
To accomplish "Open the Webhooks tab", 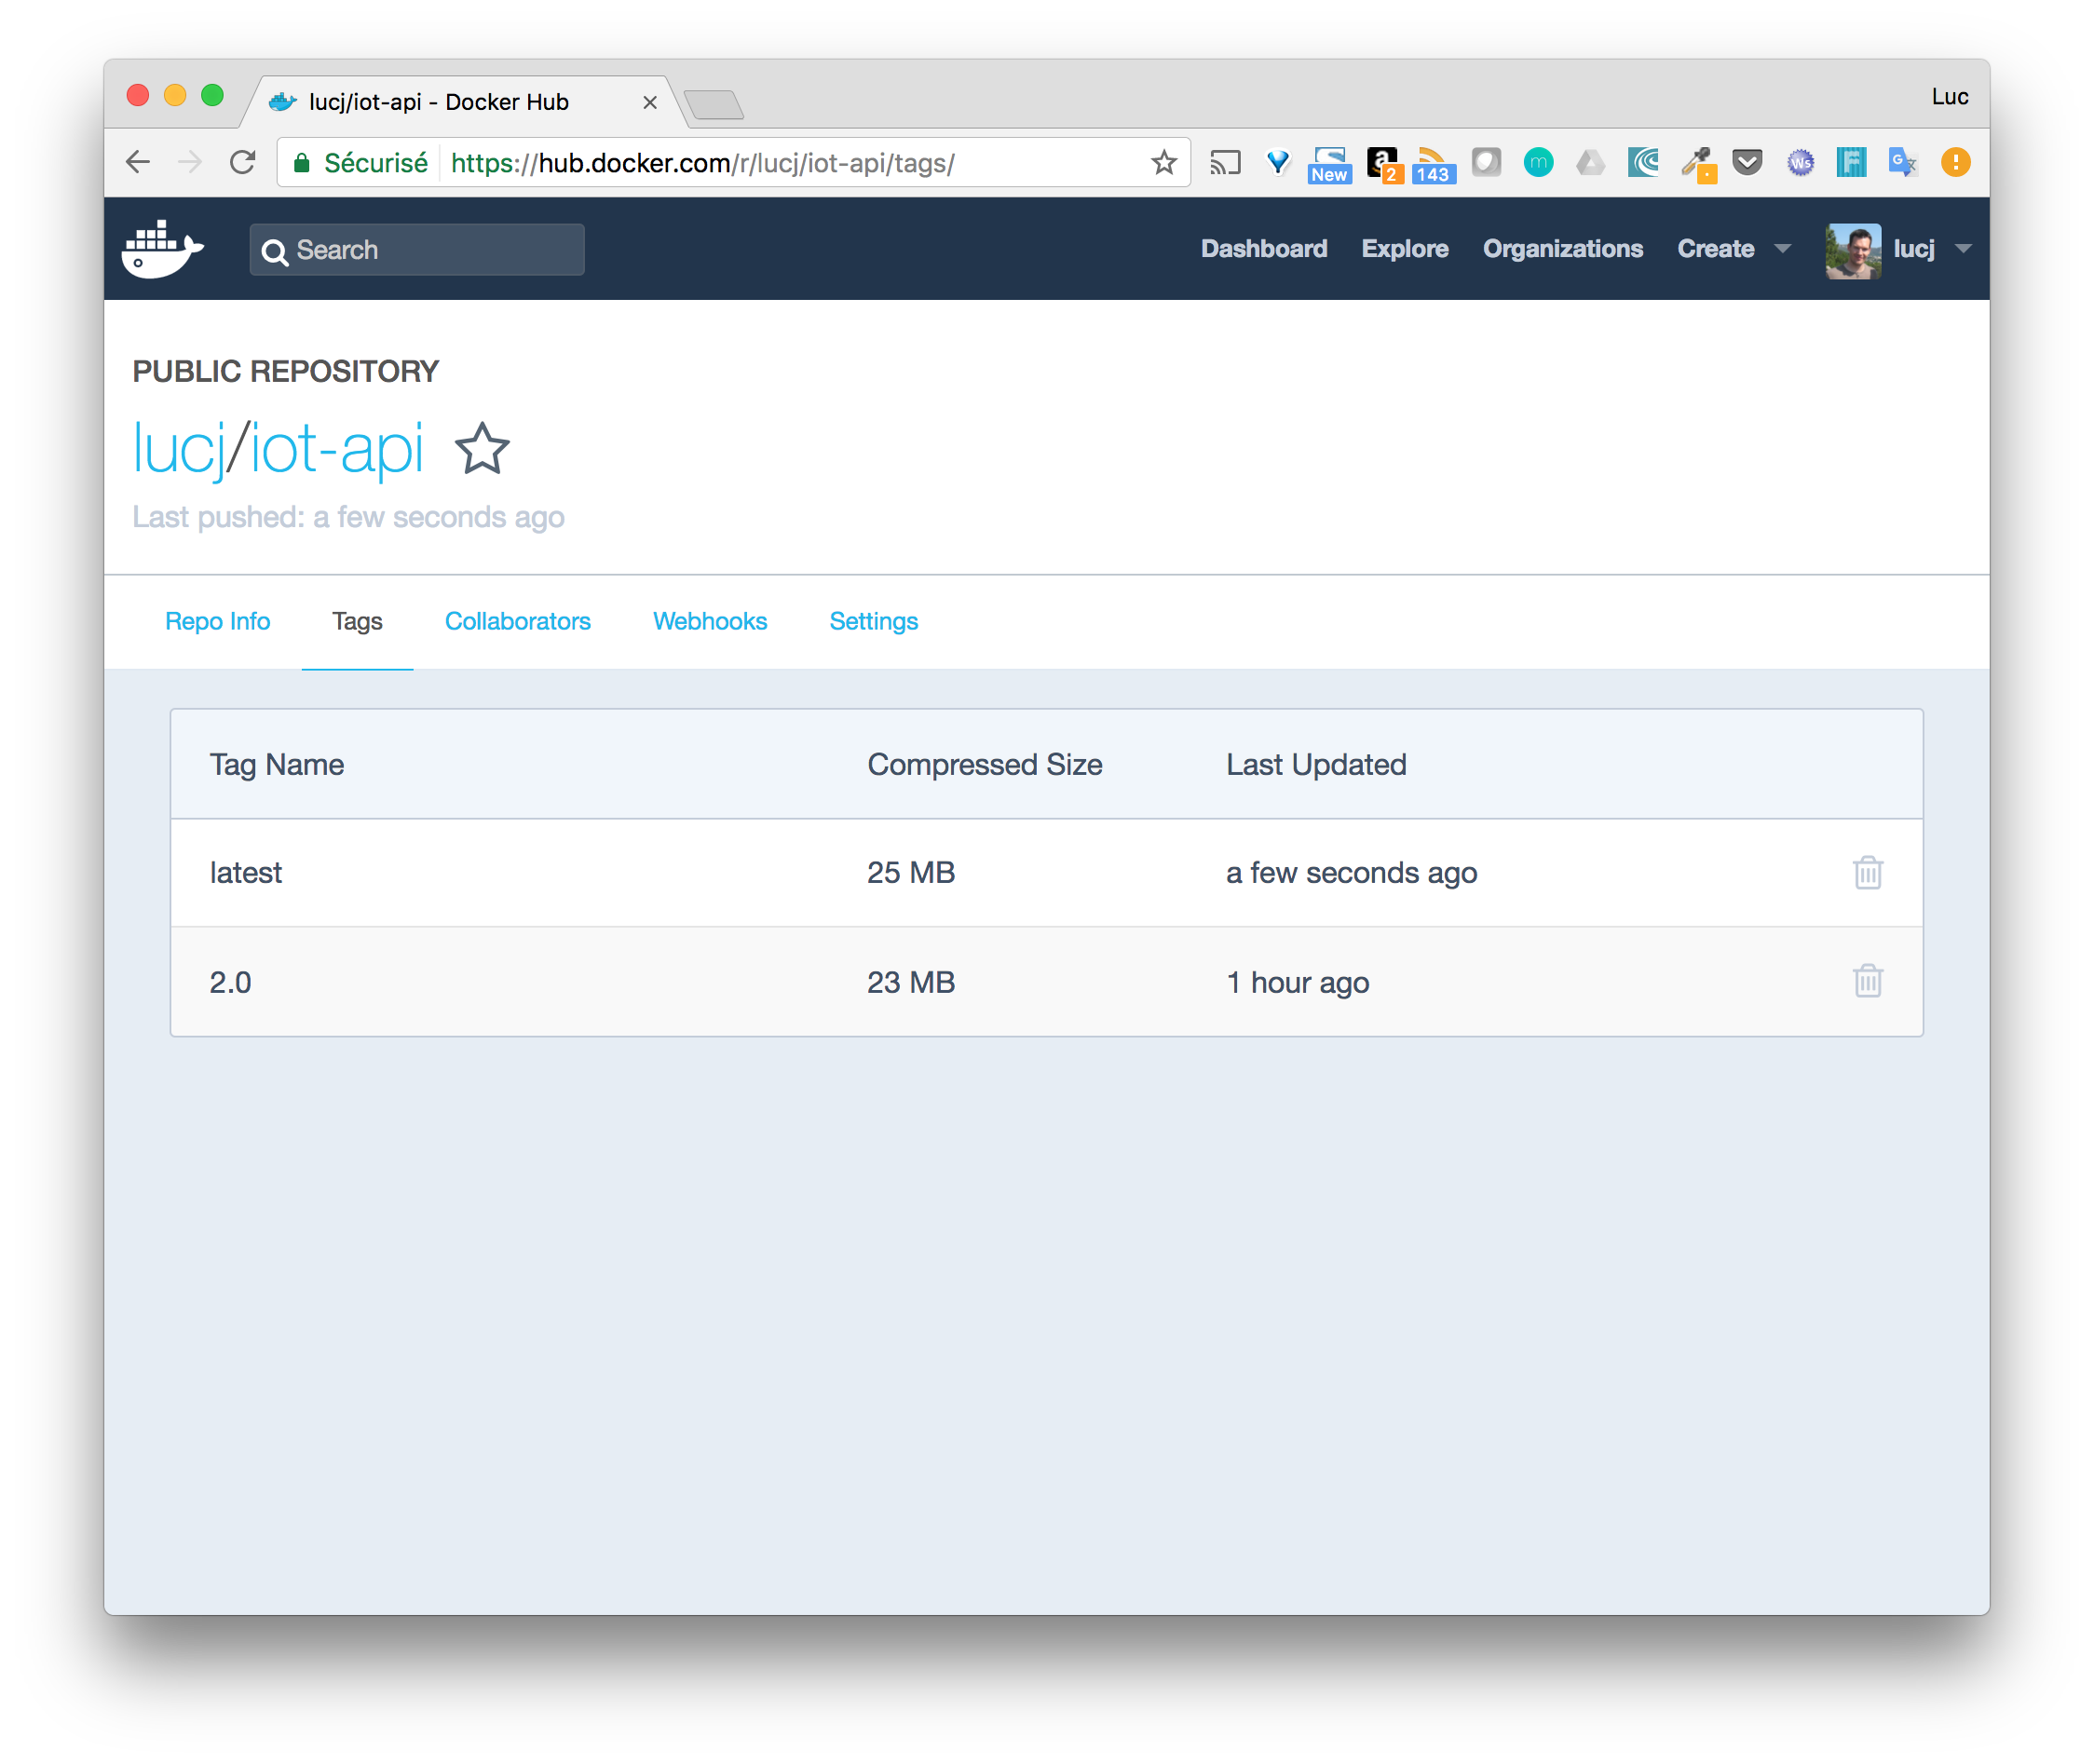I will click(x=709, y=621).
